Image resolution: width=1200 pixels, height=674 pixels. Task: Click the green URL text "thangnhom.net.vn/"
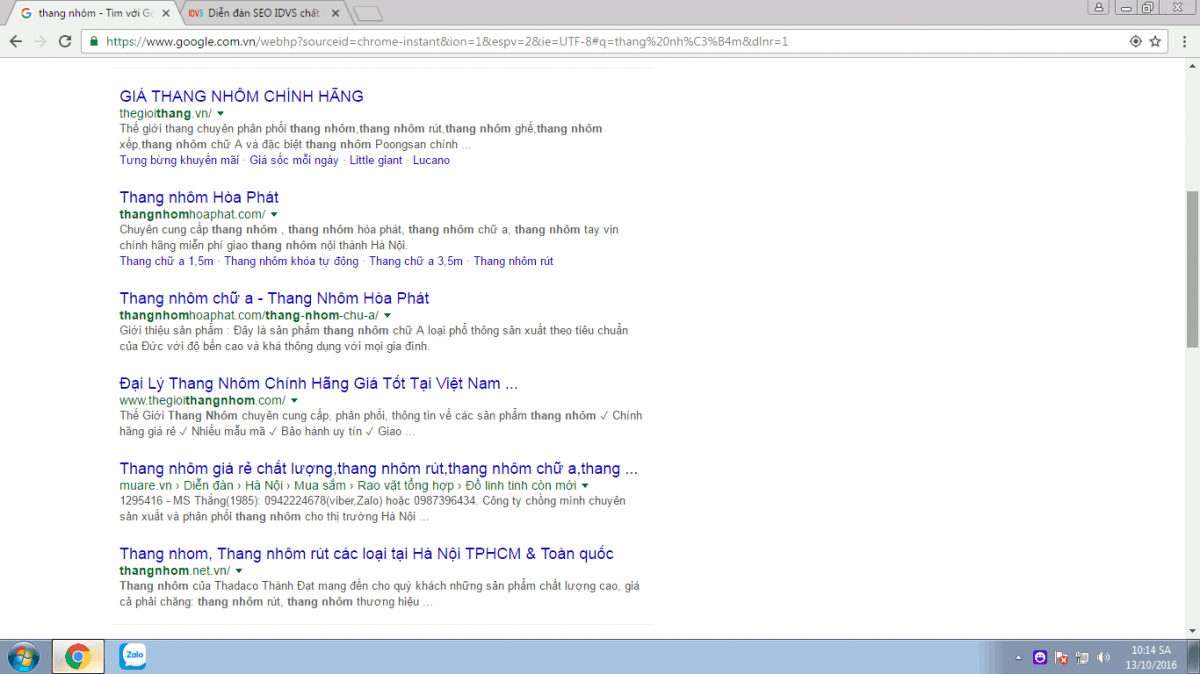(175, 571)
